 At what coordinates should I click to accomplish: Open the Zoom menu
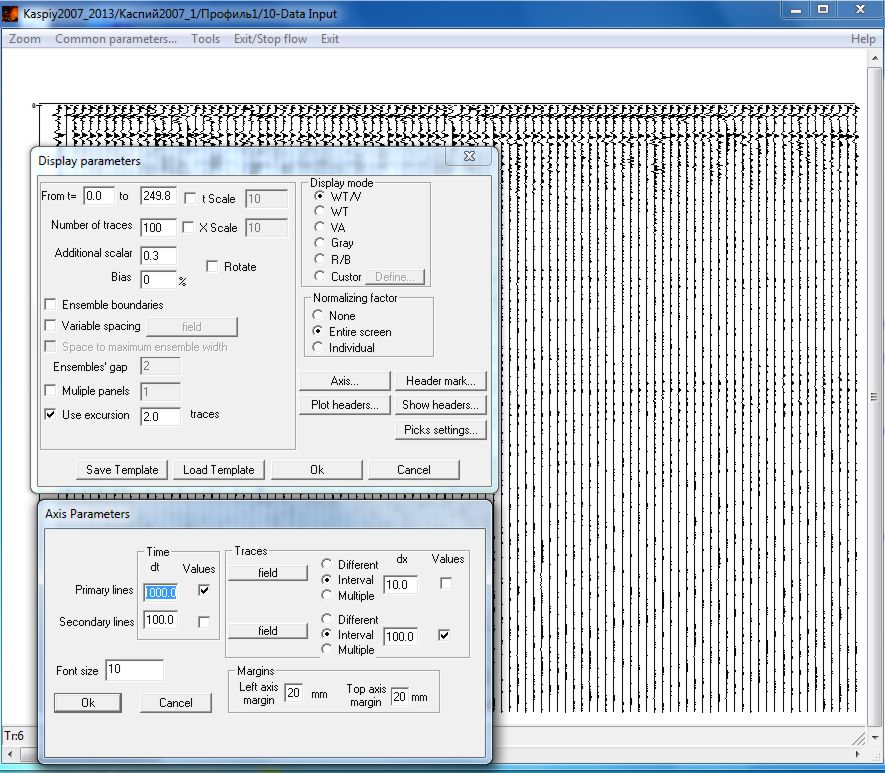25,39
